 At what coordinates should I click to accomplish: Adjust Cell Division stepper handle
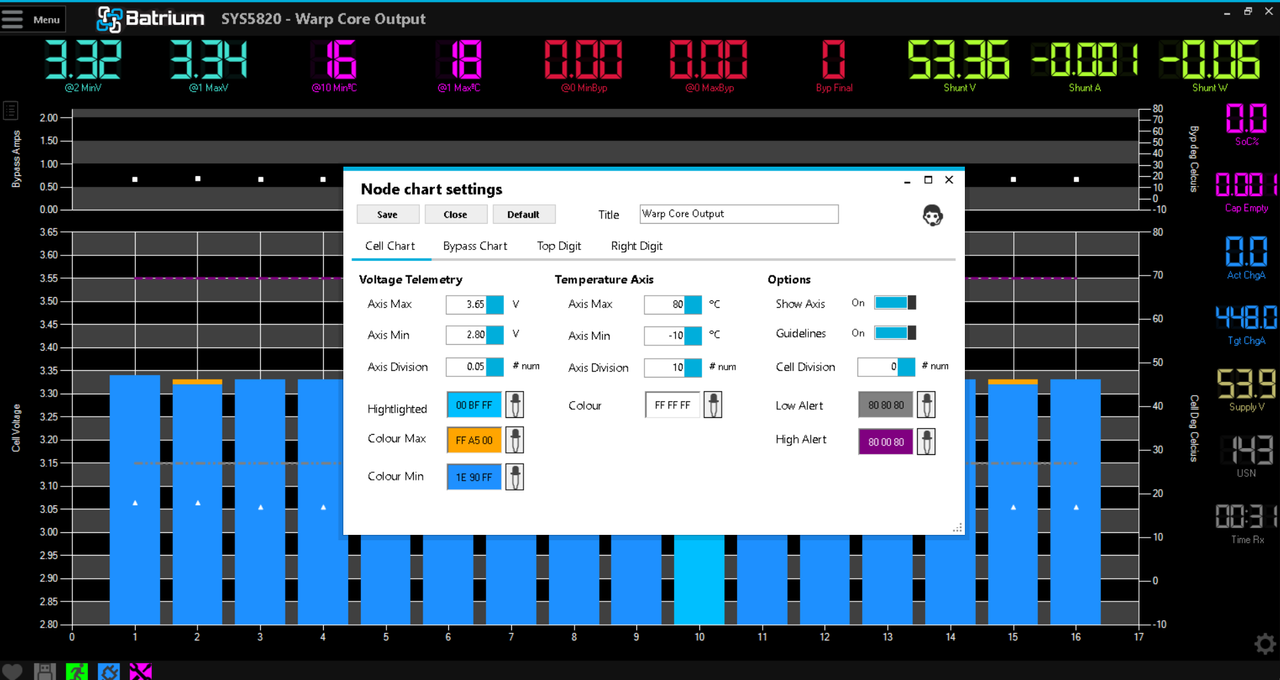[906, 367]
